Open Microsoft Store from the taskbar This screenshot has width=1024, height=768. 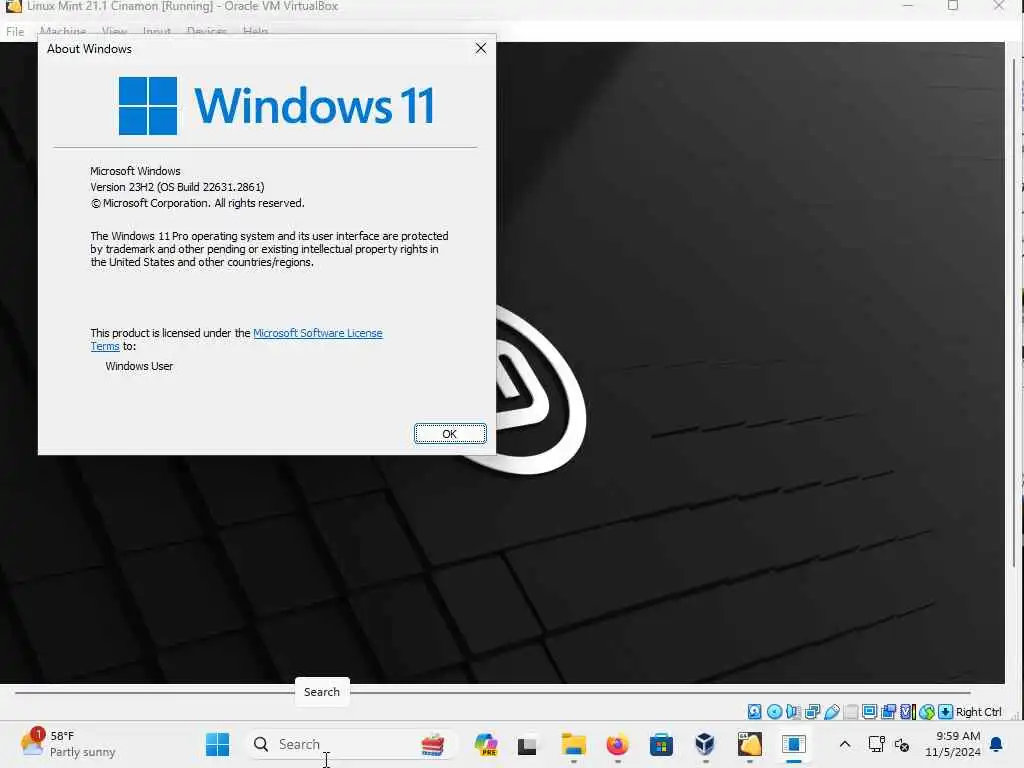(661, 744)
